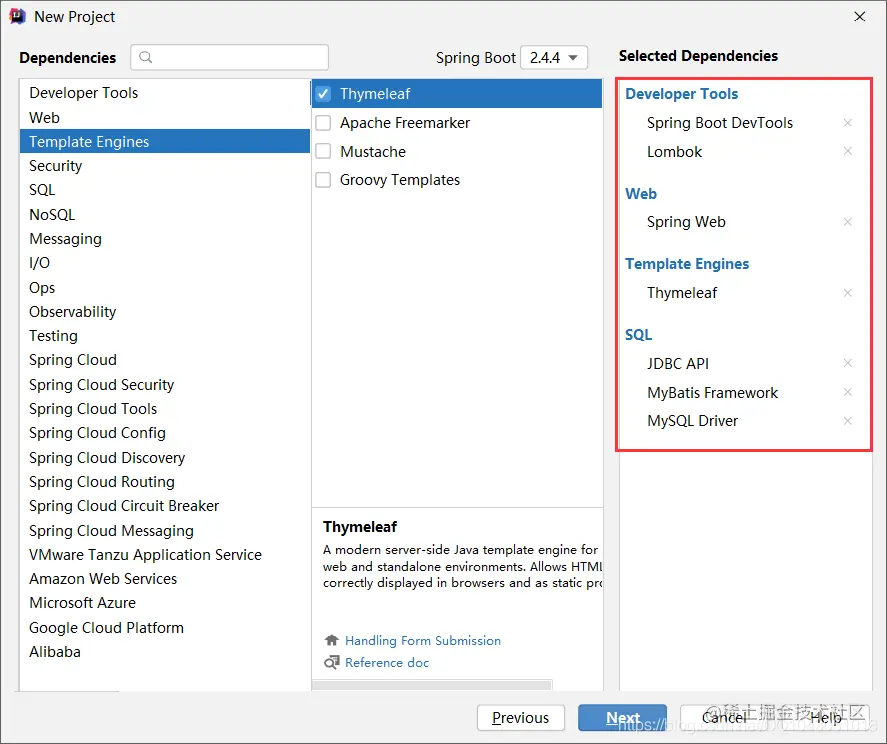The image size is (887, 744).
Task: Click the search magnifier icon in the Dependencies field
Action: 145,57
